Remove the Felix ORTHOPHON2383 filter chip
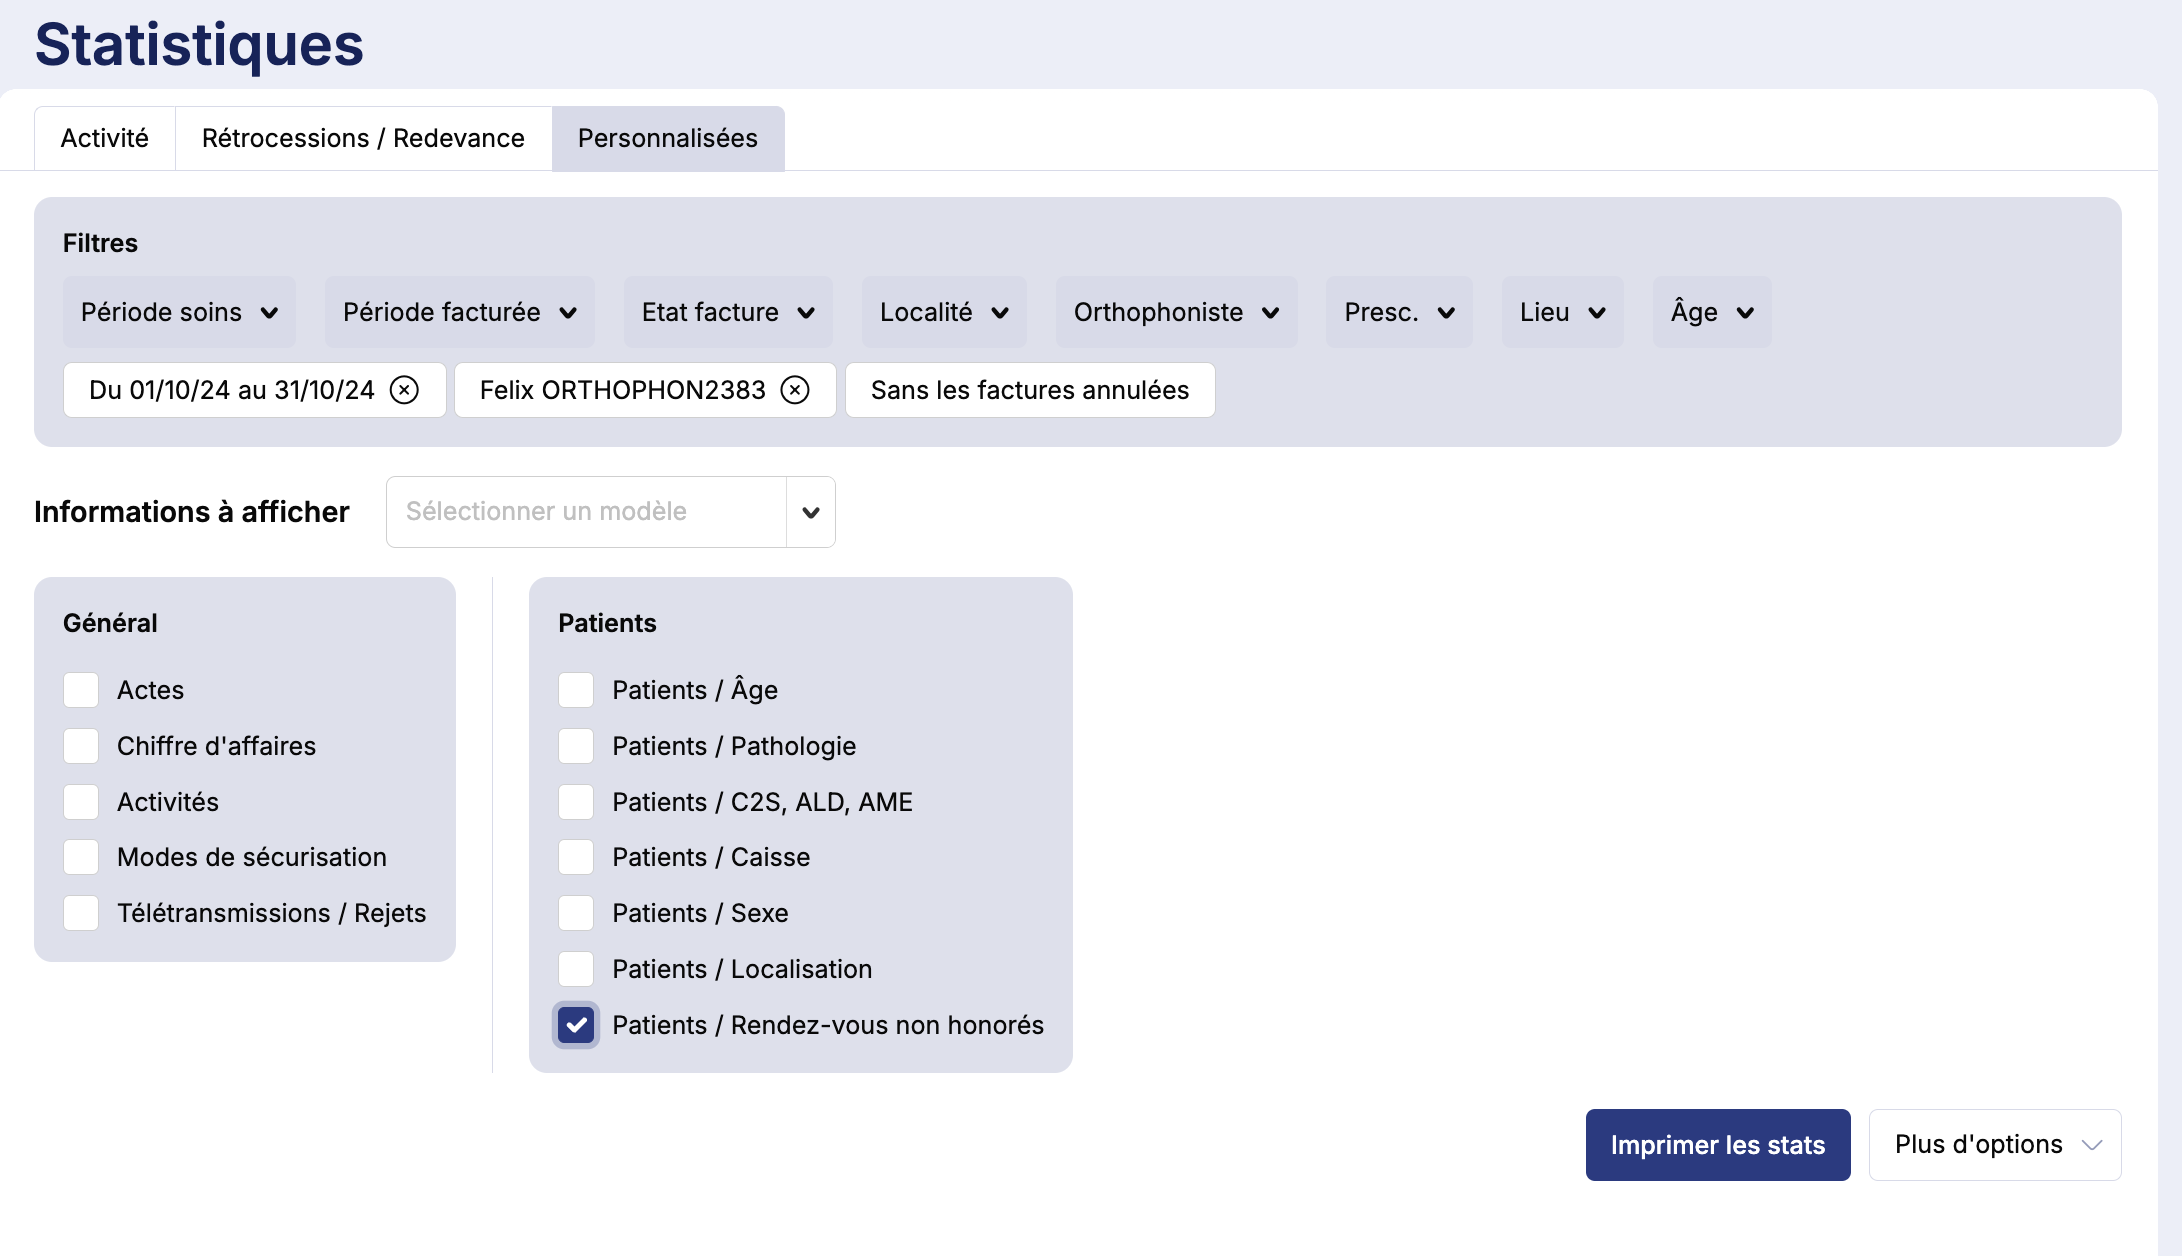2182x1256 pixels. pyautogui.click(x=795, y=390)
